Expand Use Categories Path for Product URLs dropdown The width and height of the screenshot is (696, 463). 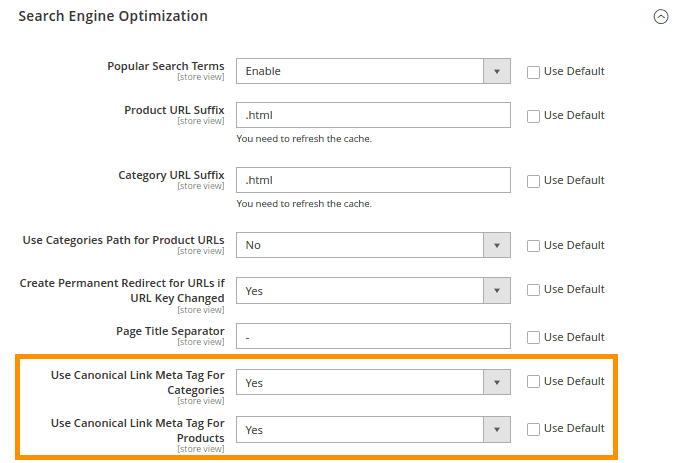373,245
